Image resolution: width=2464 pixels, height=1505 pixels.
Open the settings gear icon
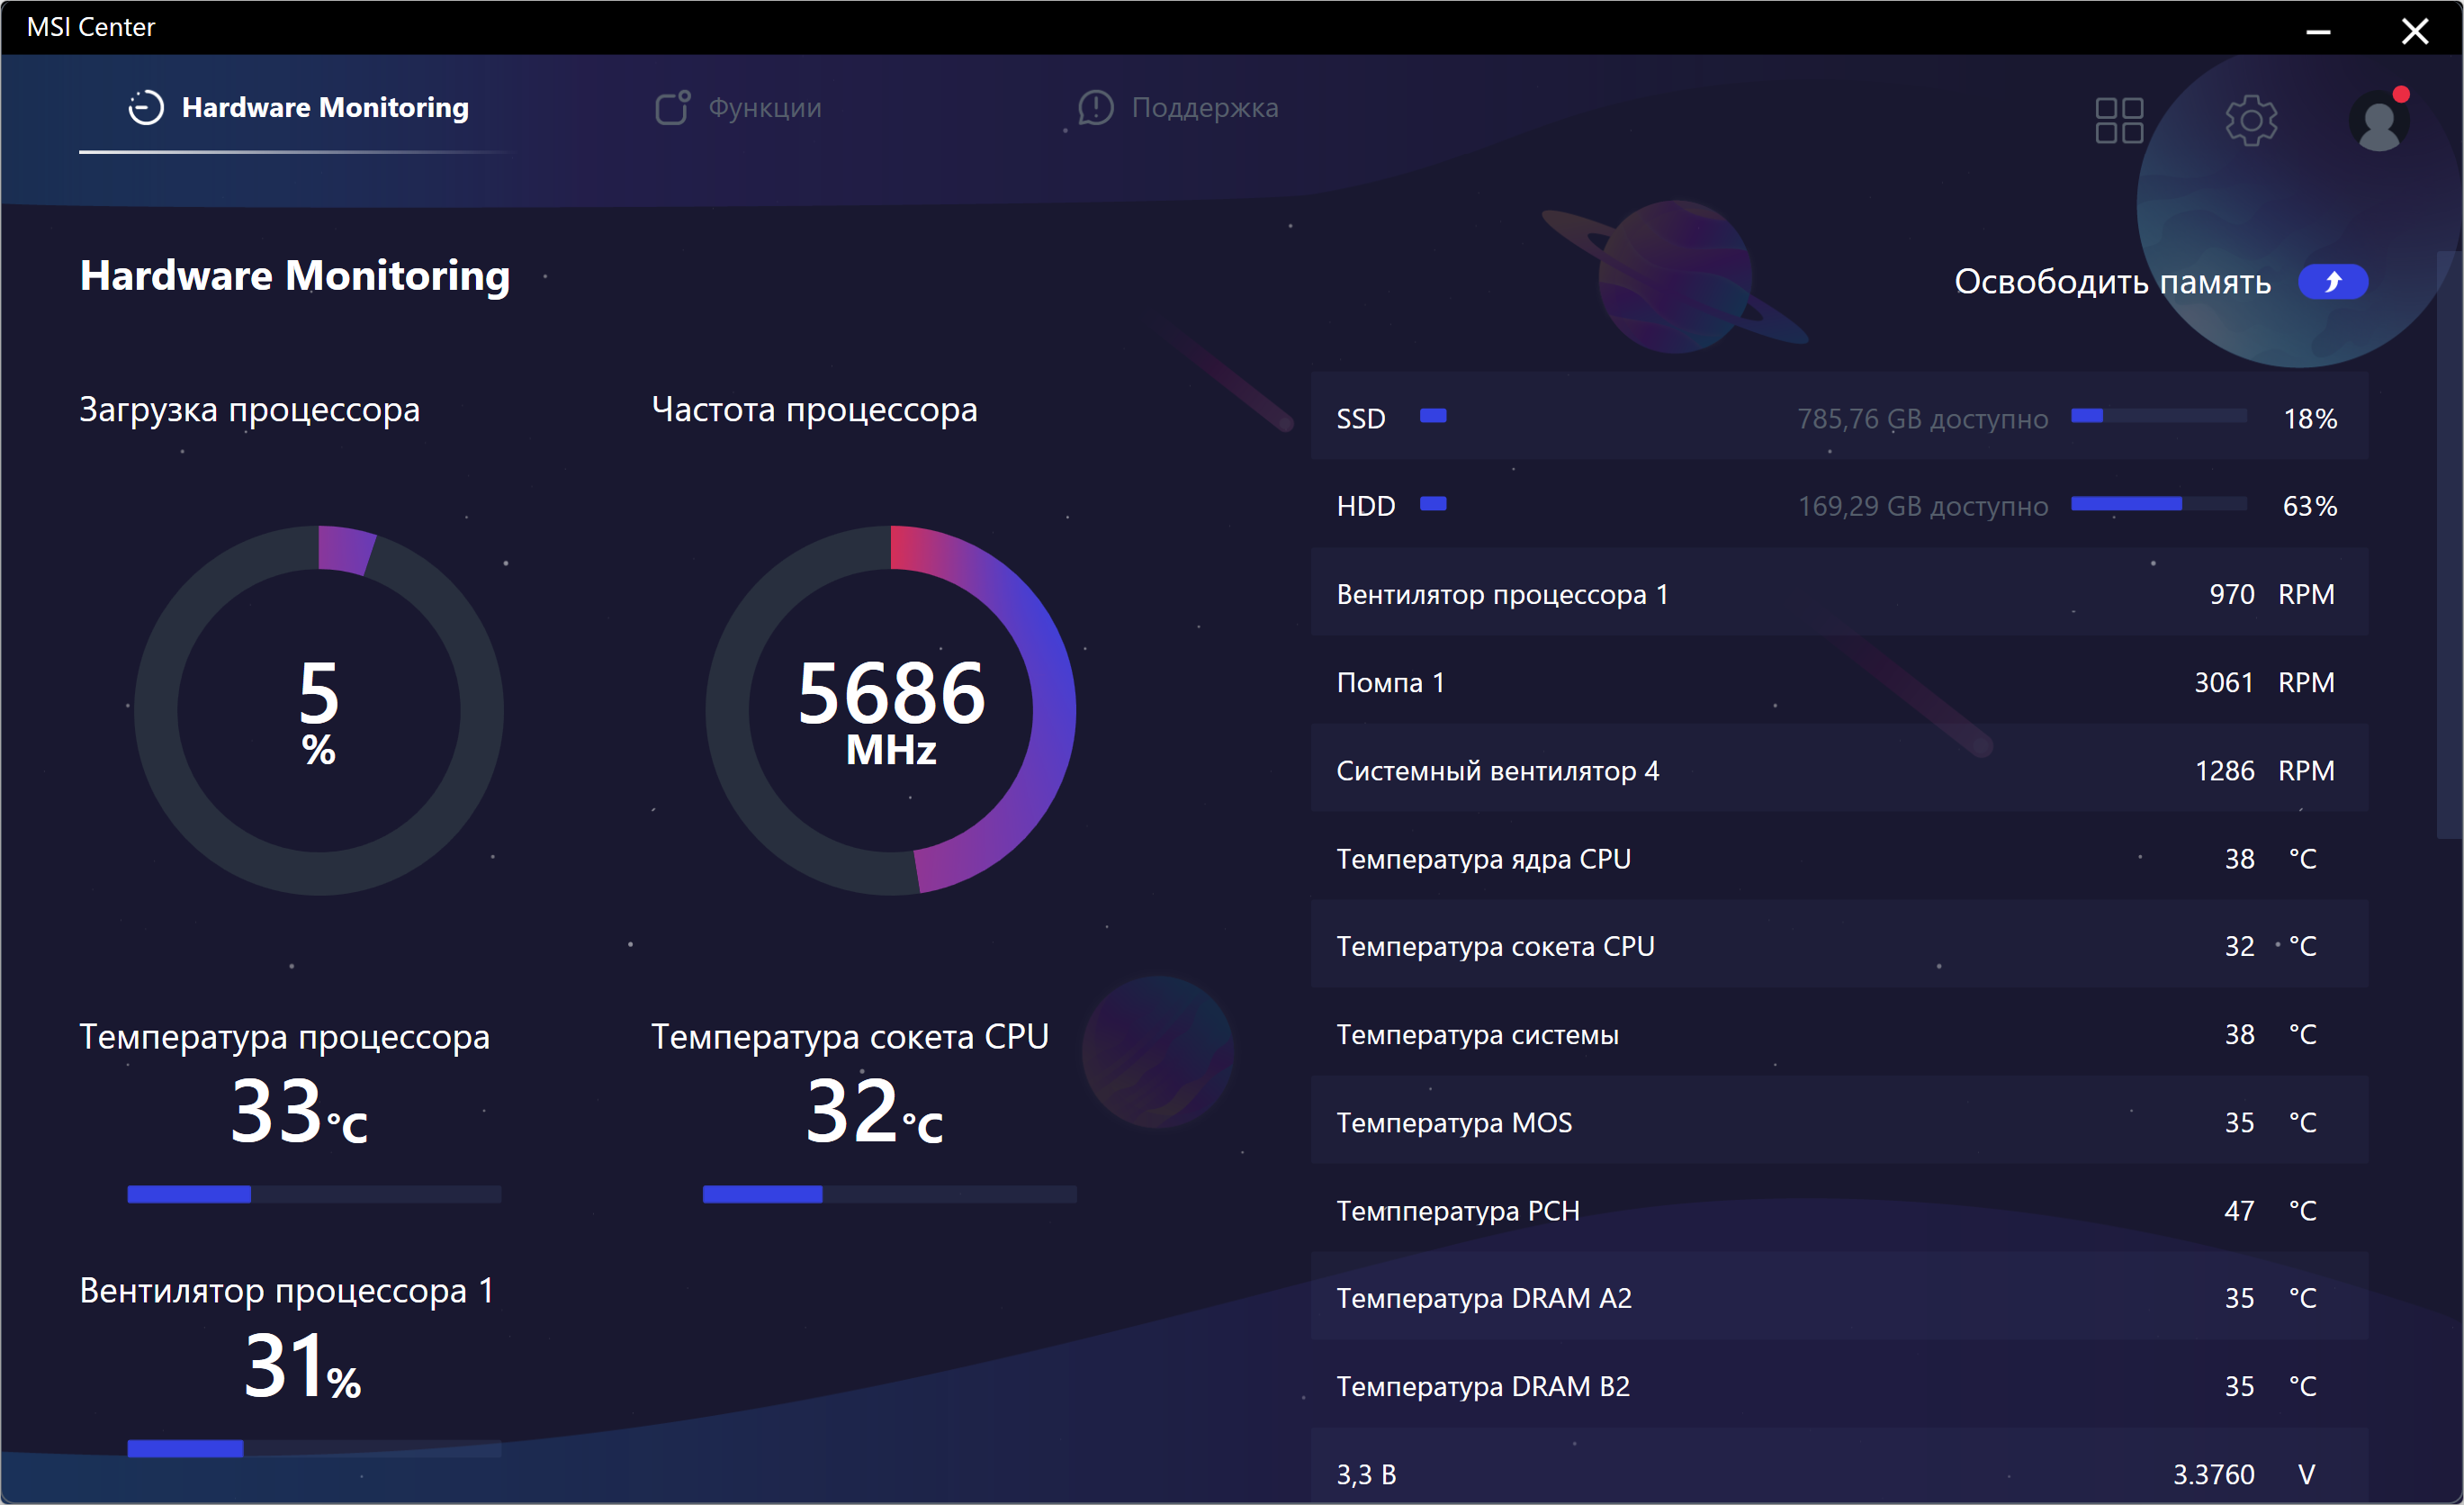pyautogui.click(x=2250, y=120)
